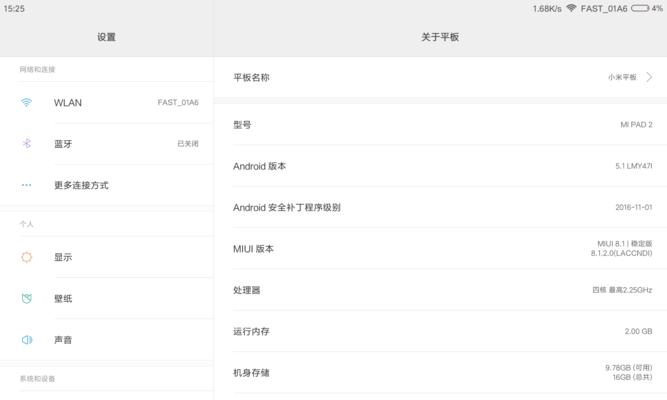The width and height of the screenshot is (667, 400).
Task: Click the 设置 header title
Action: (106, 37)
